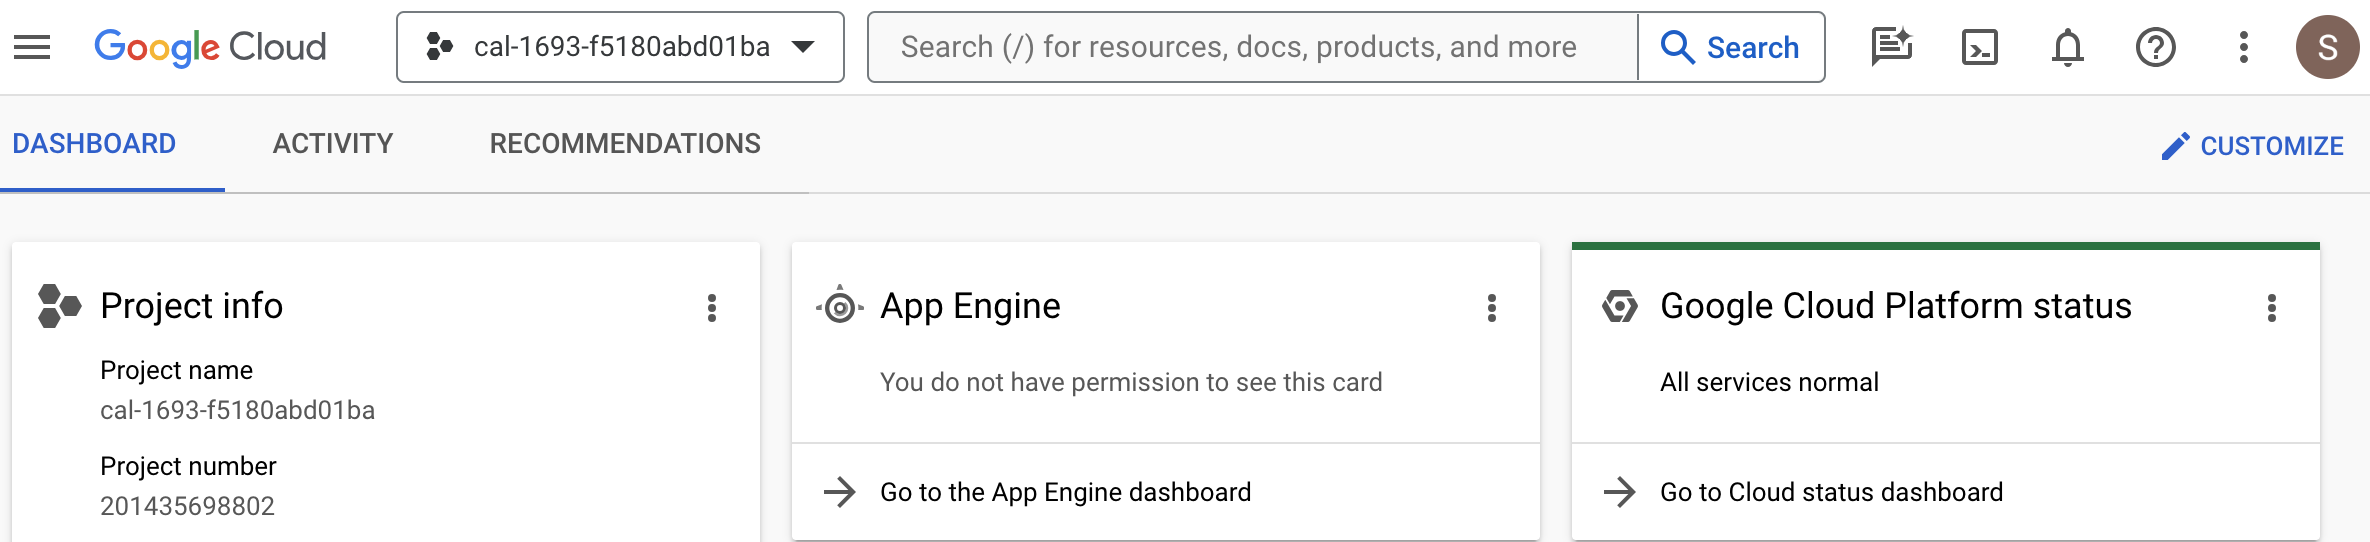Open the top bar three-dot settings menu
2370x542 pixels.
pyautogui.click(x=2243, y=47)
